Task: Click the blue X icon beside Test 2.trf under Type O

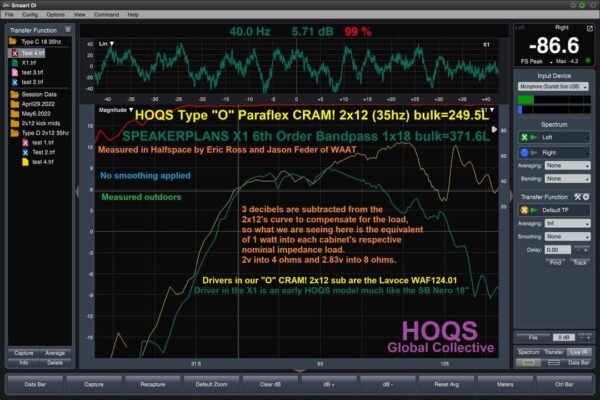Action: tap(25, 152)
